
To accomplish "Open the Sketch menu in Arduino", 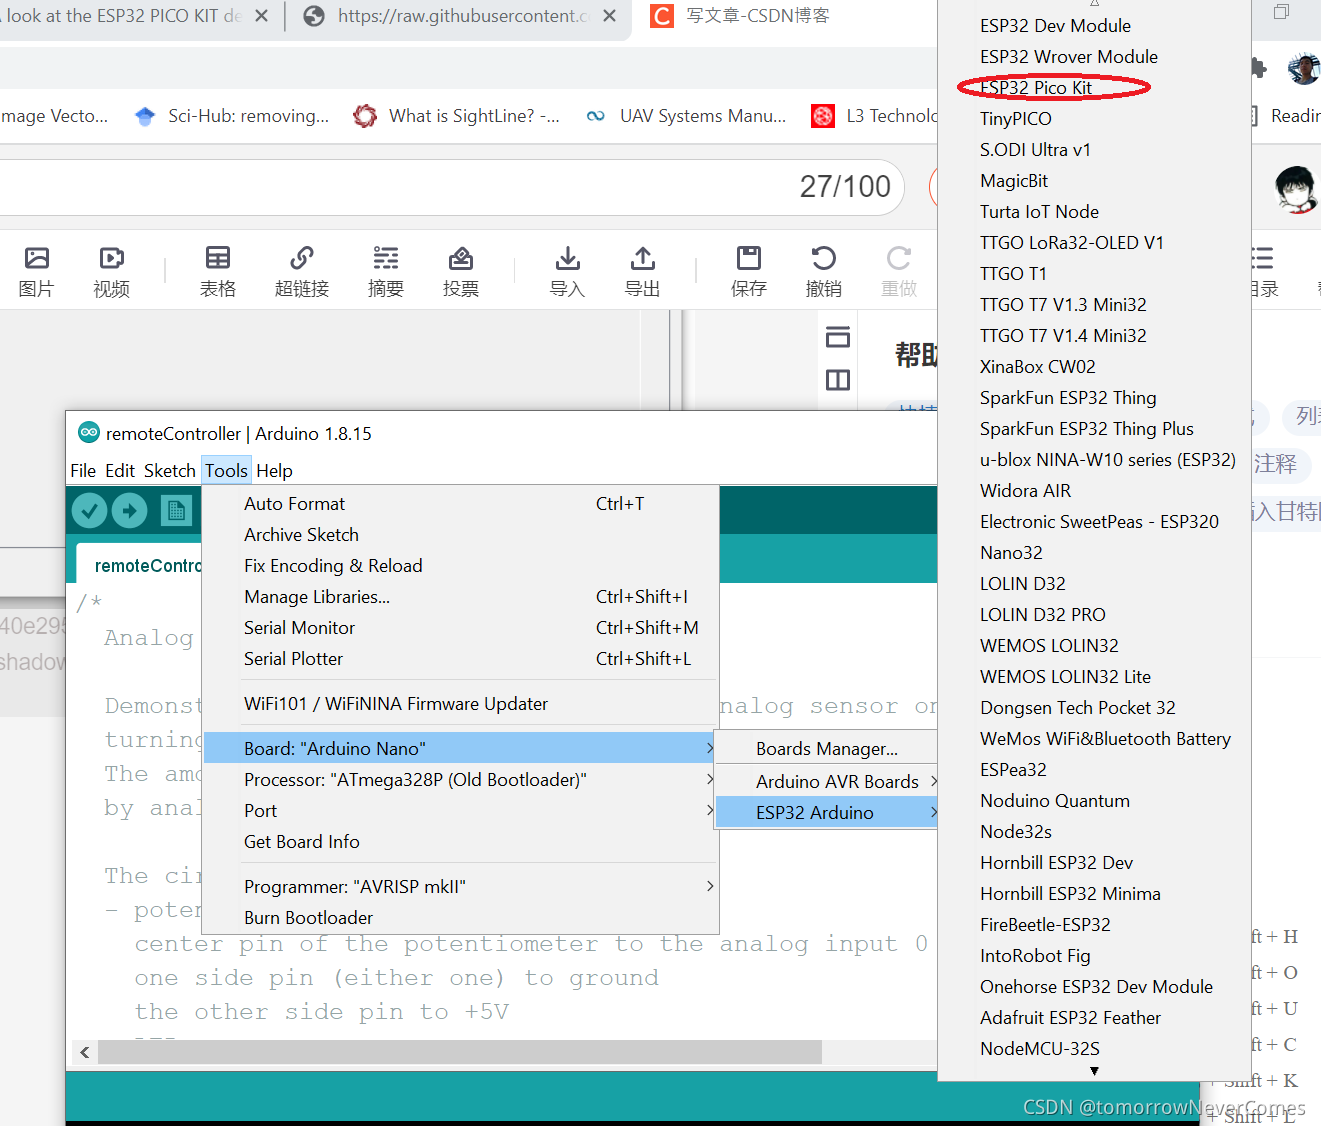I will 169,471.
